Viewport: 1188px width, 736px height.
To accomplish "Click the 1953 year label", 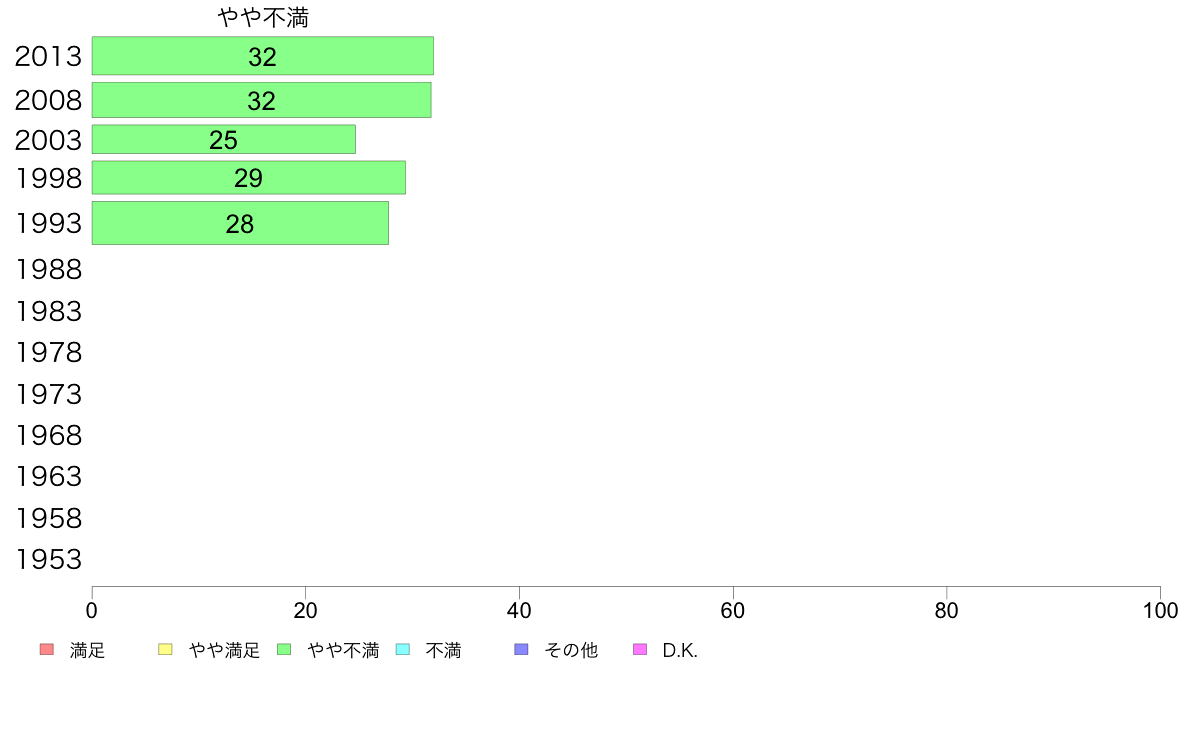I will click(x=48, y=560).
